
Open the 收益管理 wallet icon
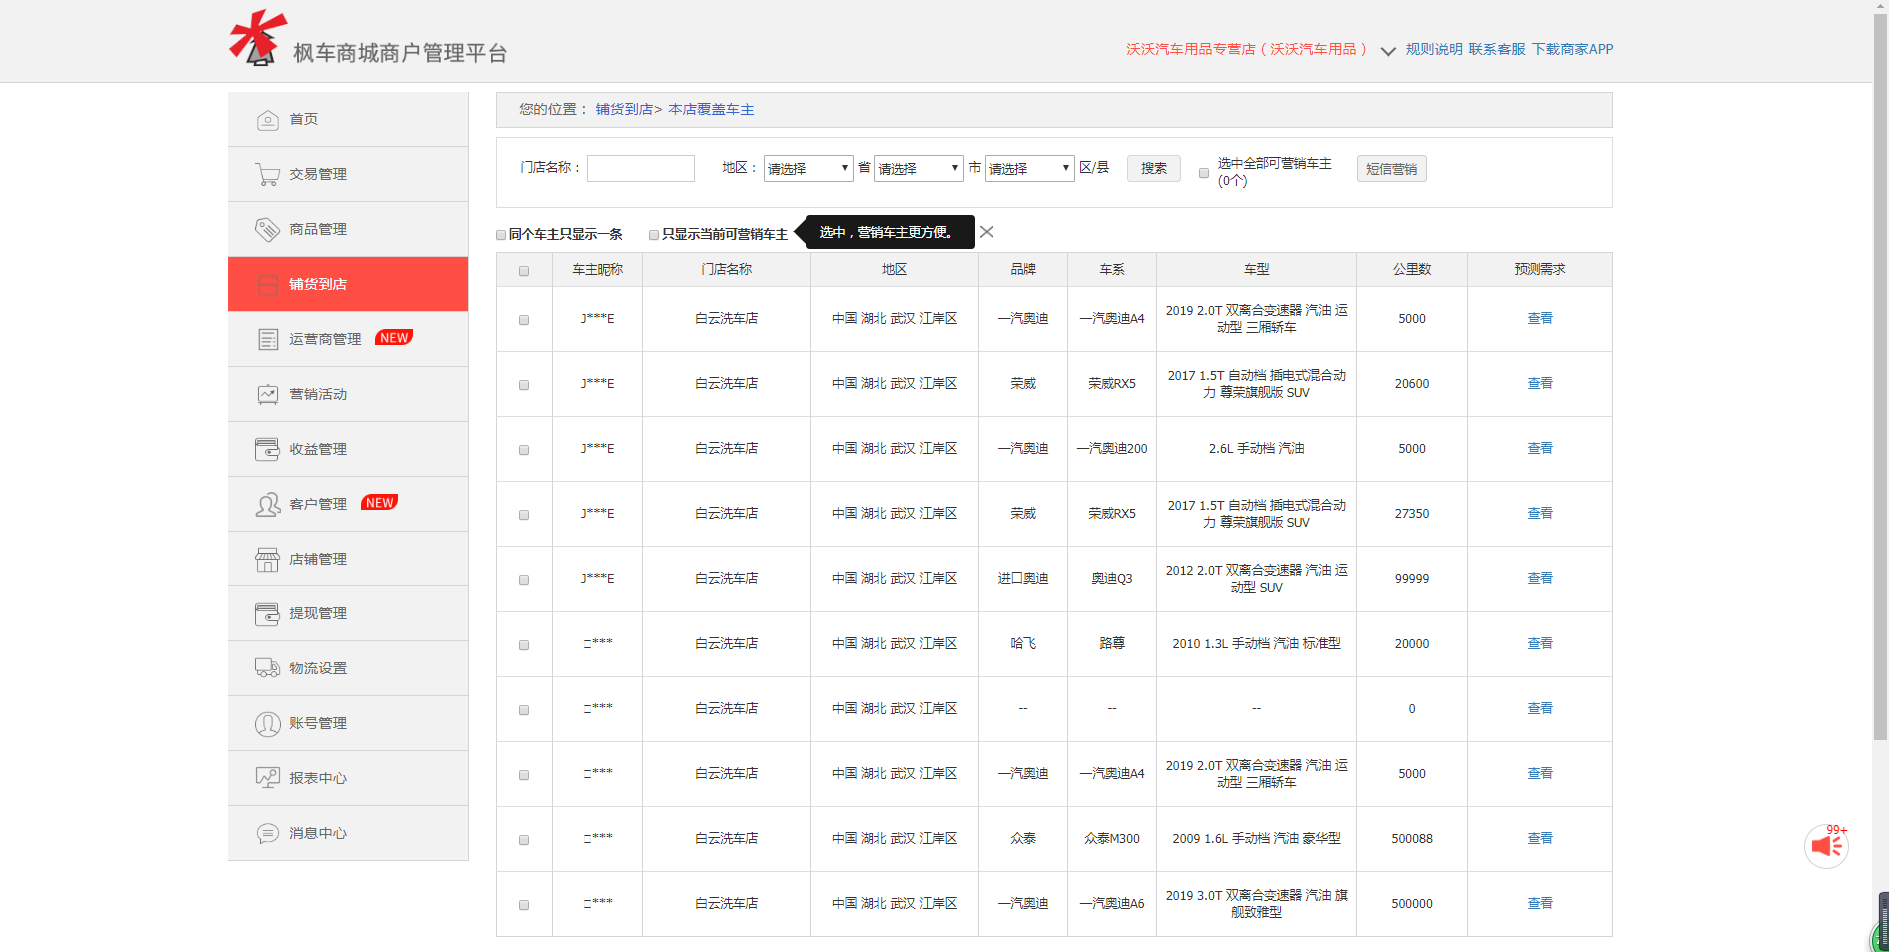click(x=266, y=449)
